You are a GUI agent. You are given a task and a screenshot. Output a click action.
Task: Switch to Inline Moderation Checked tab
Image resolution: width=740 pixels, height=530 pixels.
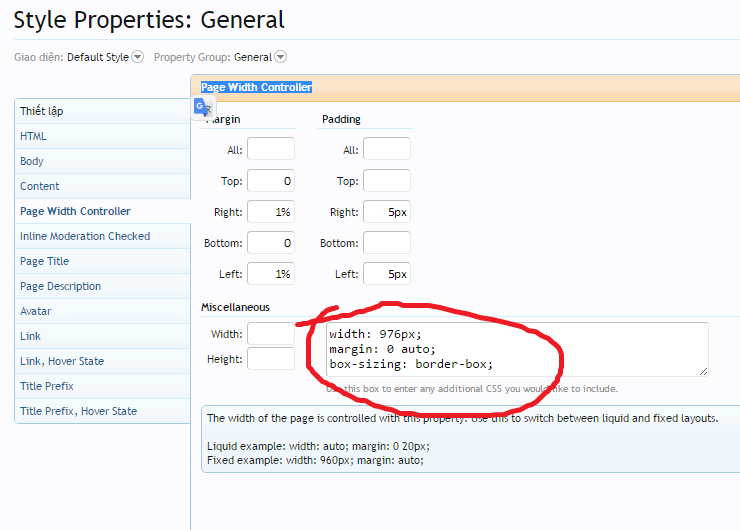click(x=85, y=236)
